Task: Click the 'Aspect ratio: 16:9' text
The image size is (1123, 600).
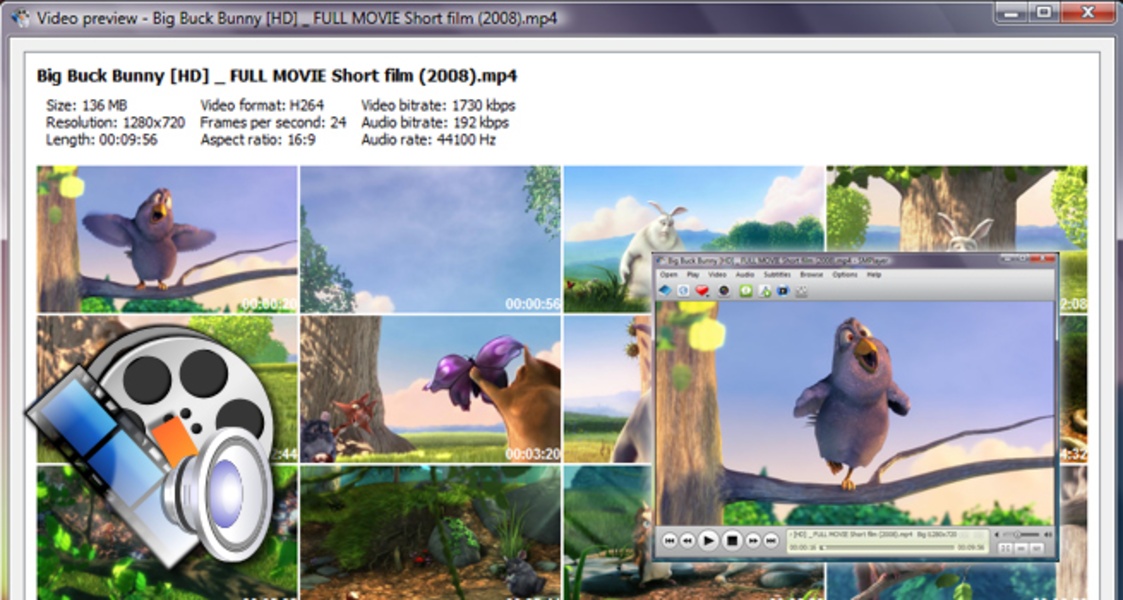Action: point(258,140)
